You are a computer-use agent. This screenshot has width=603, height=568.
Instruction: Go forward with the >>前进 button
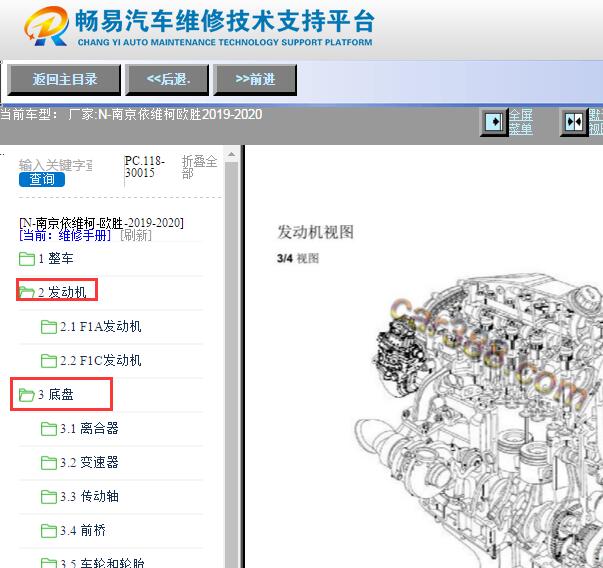255,80
